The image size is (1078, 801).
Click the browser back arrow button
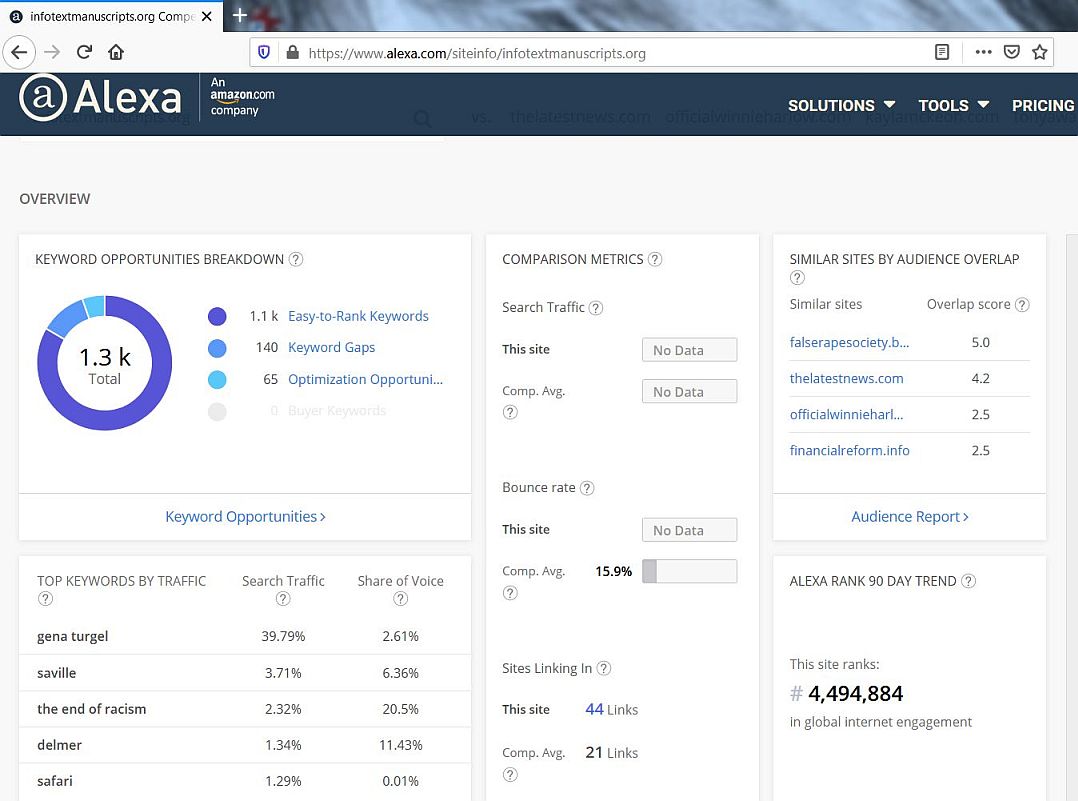point(20,52)
